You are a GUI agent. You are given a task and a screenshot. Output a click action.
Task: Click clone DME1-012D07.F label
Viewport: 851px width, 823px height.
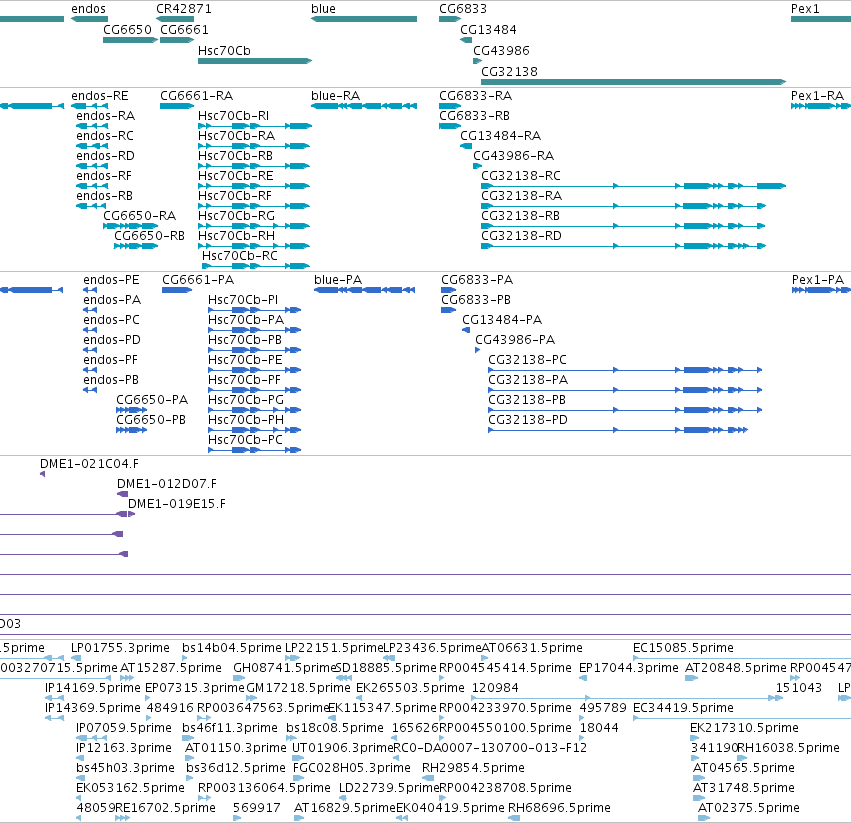167,484
